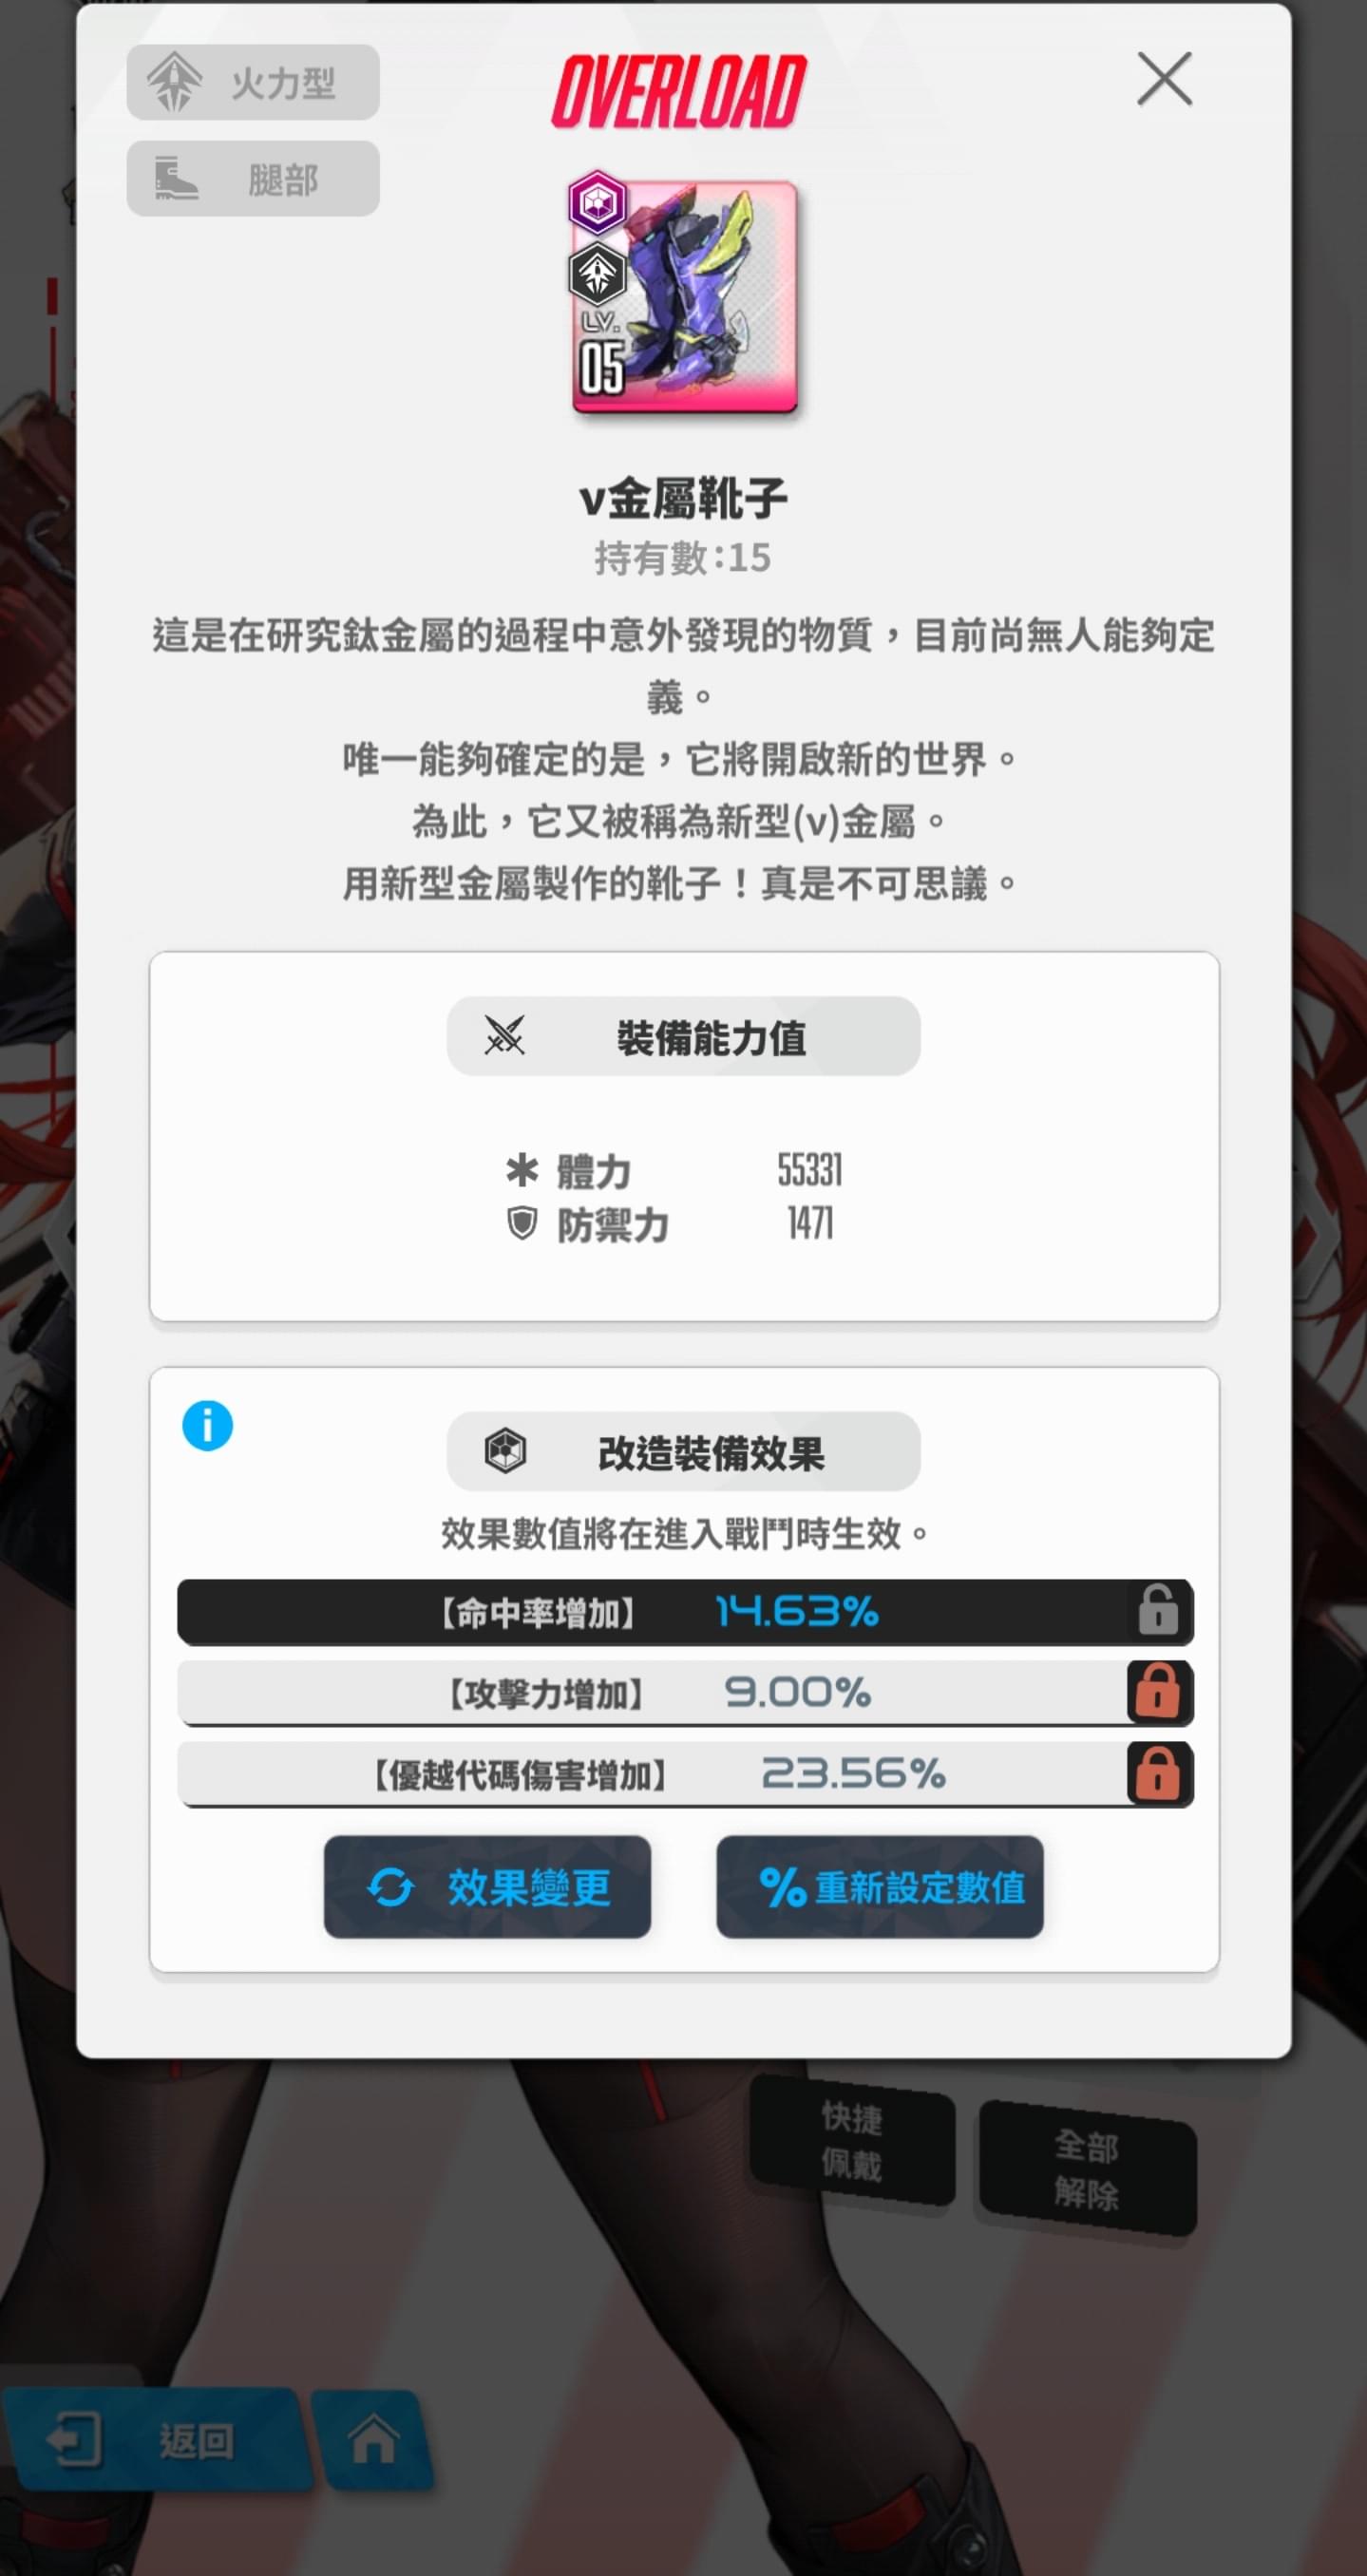Unlock the 優越代碼傷害增加 effect lock
The width and height of the screenshot is (1367, 2576).
point(1158,1773)
